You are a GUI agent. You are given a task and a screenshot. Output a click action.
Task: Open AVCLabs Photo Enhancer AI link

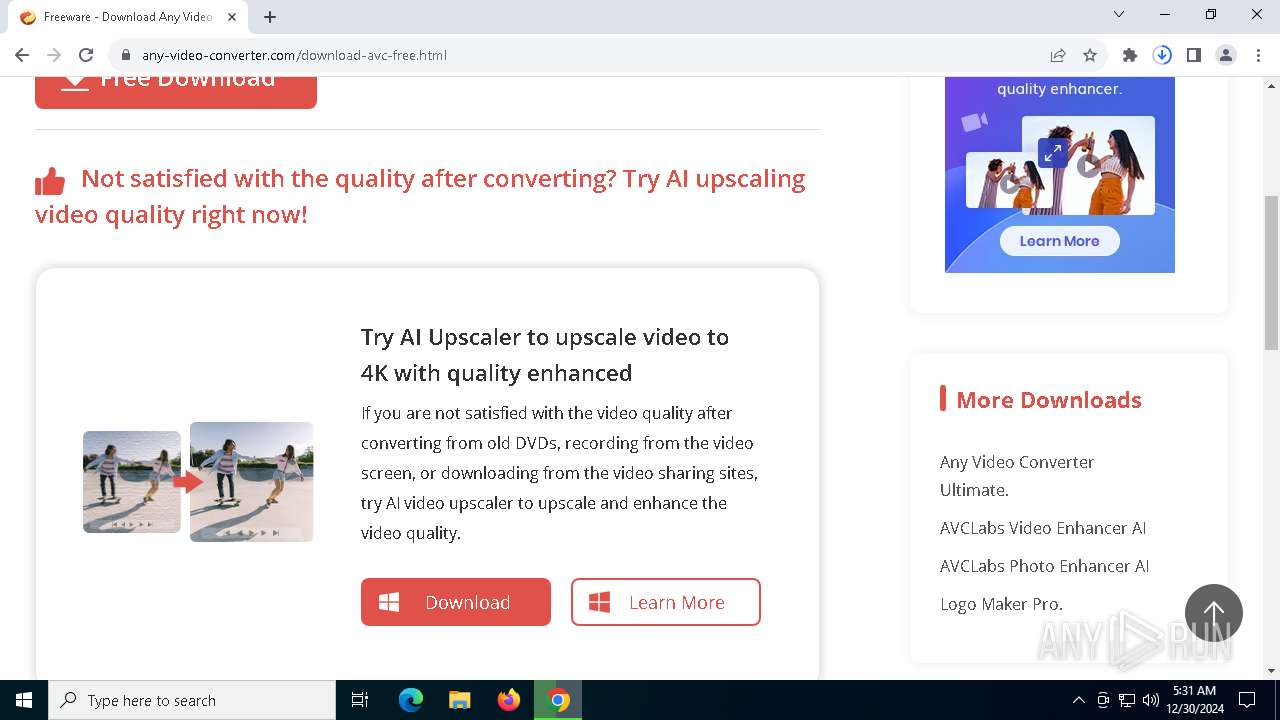tap(1044, 566)
